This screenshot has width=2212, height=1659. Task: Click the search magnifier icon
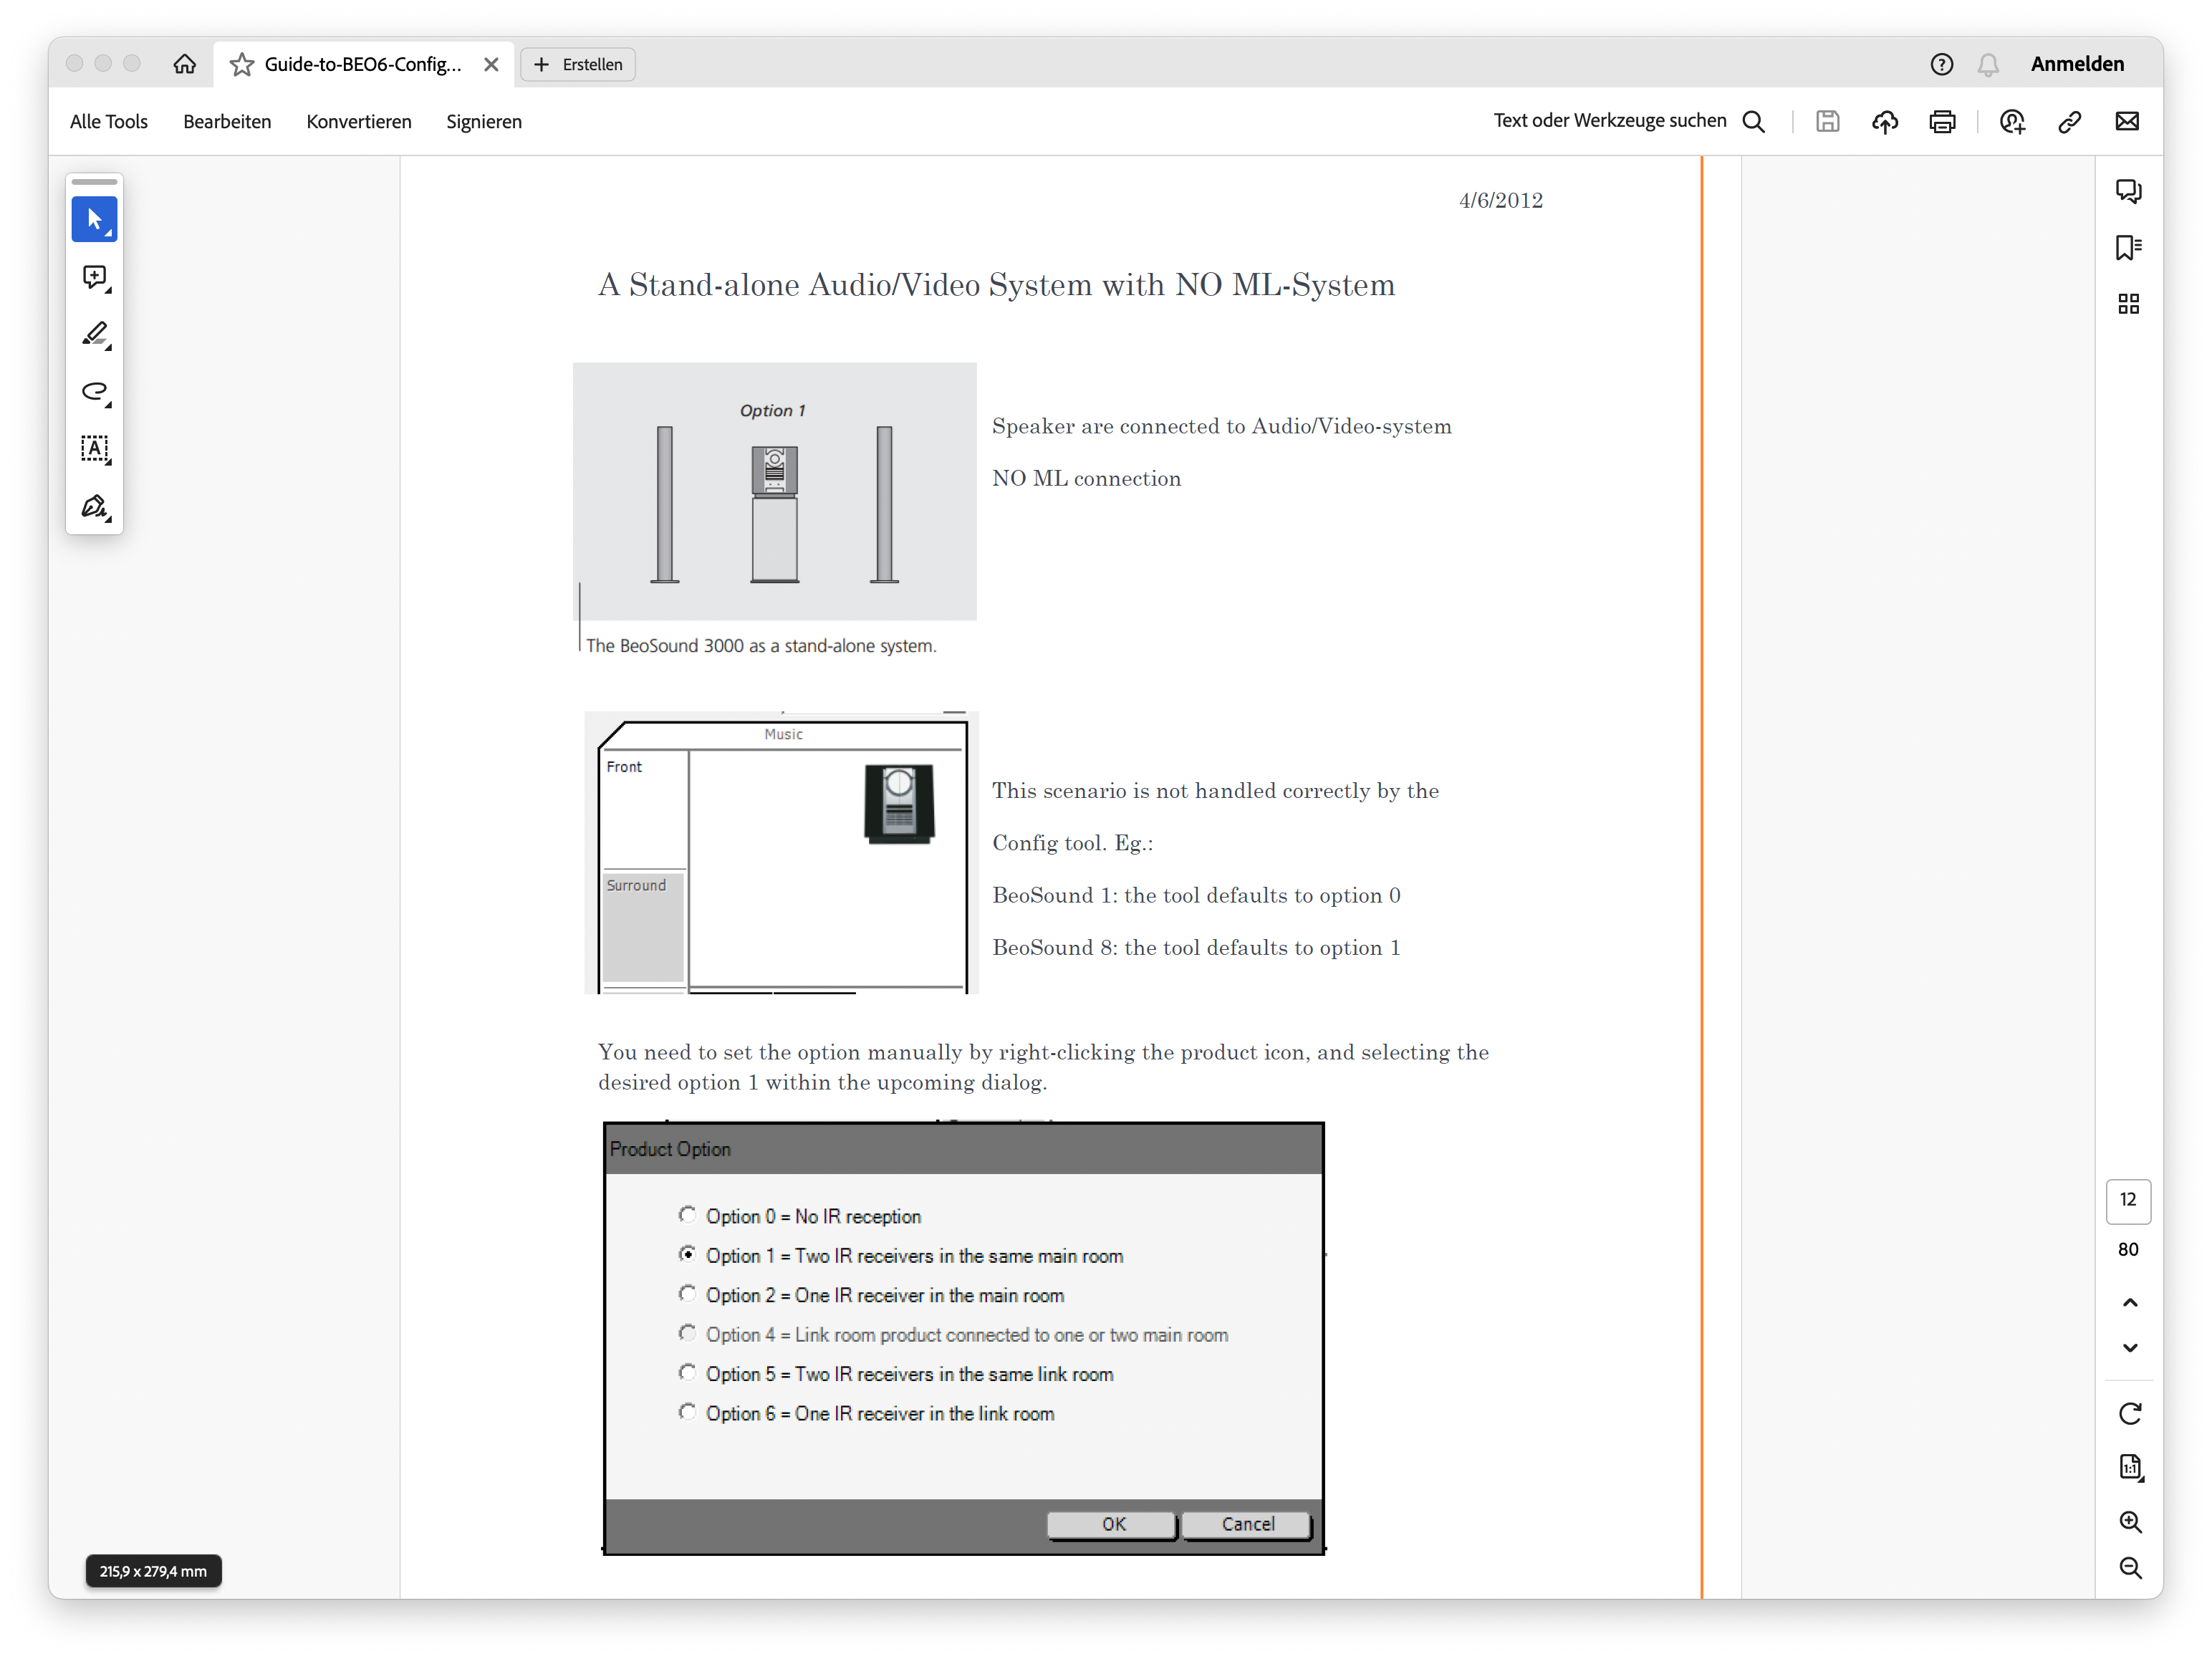pos(1754,121)
